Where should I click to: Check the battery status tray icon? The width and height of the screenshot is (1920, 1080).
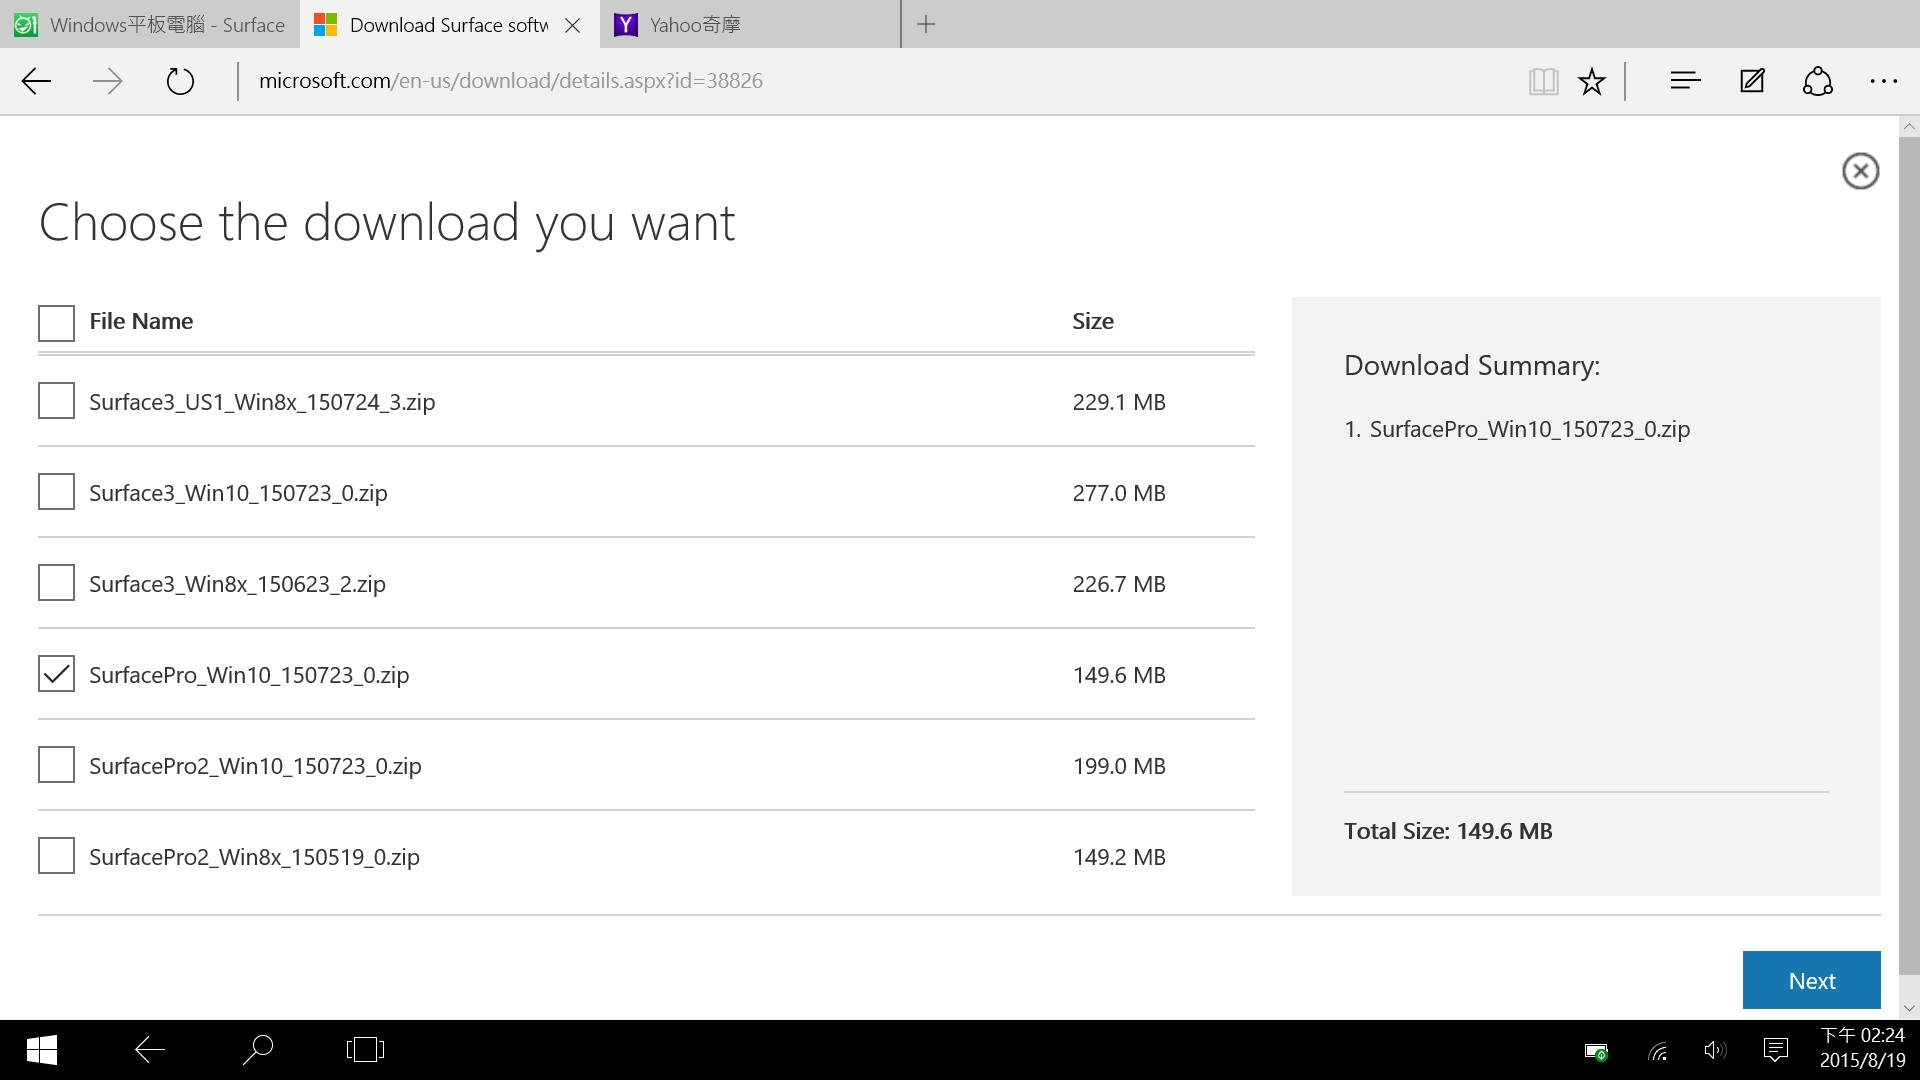(x=1596, y=1051)
